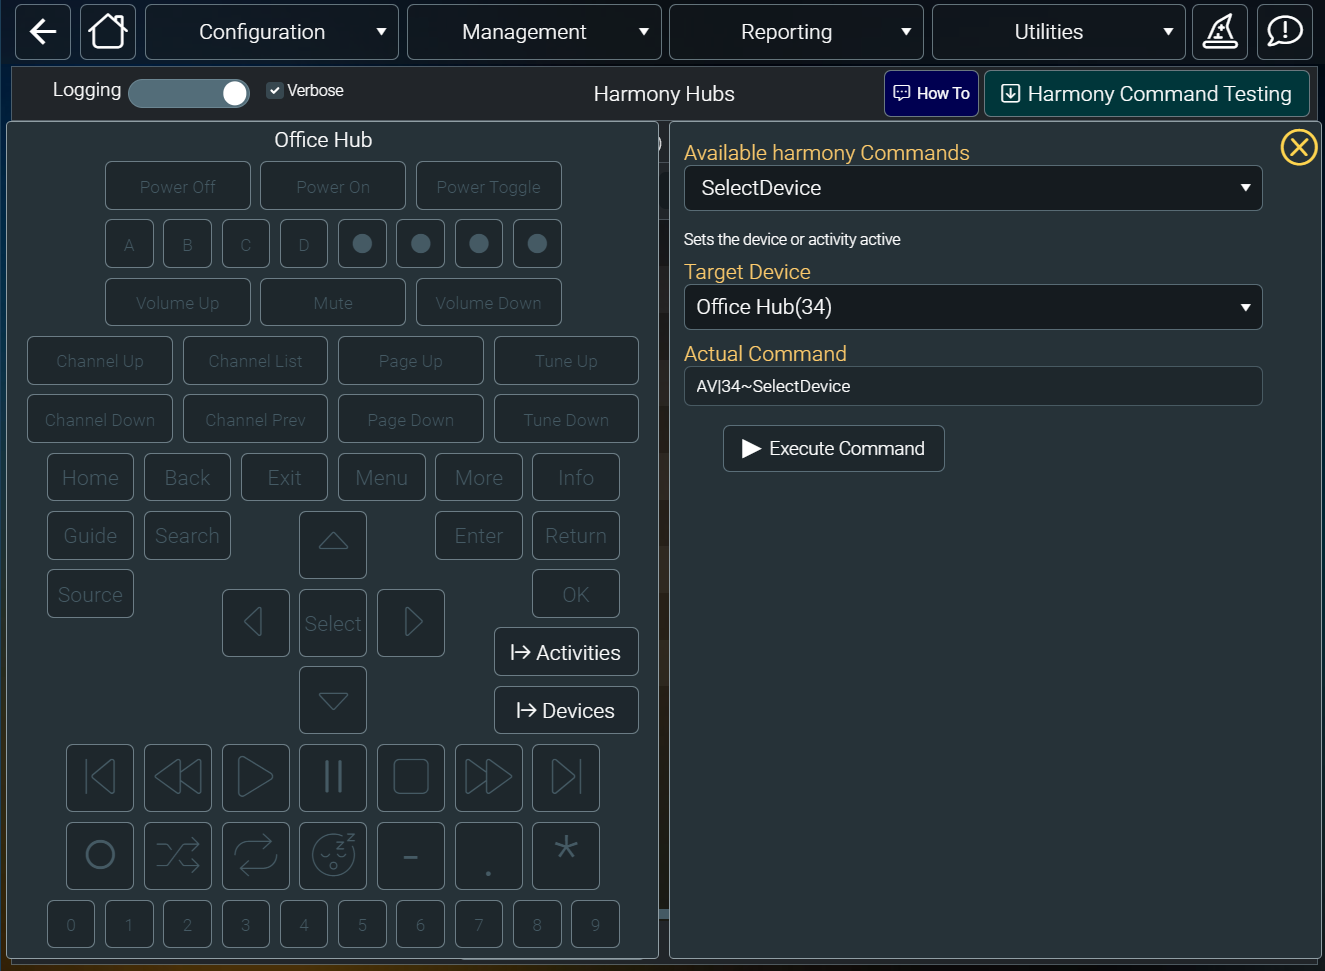The height and width of the screenshot is (971, 1325).
Task: Open the Activities list
Action: tap(566, 652)
